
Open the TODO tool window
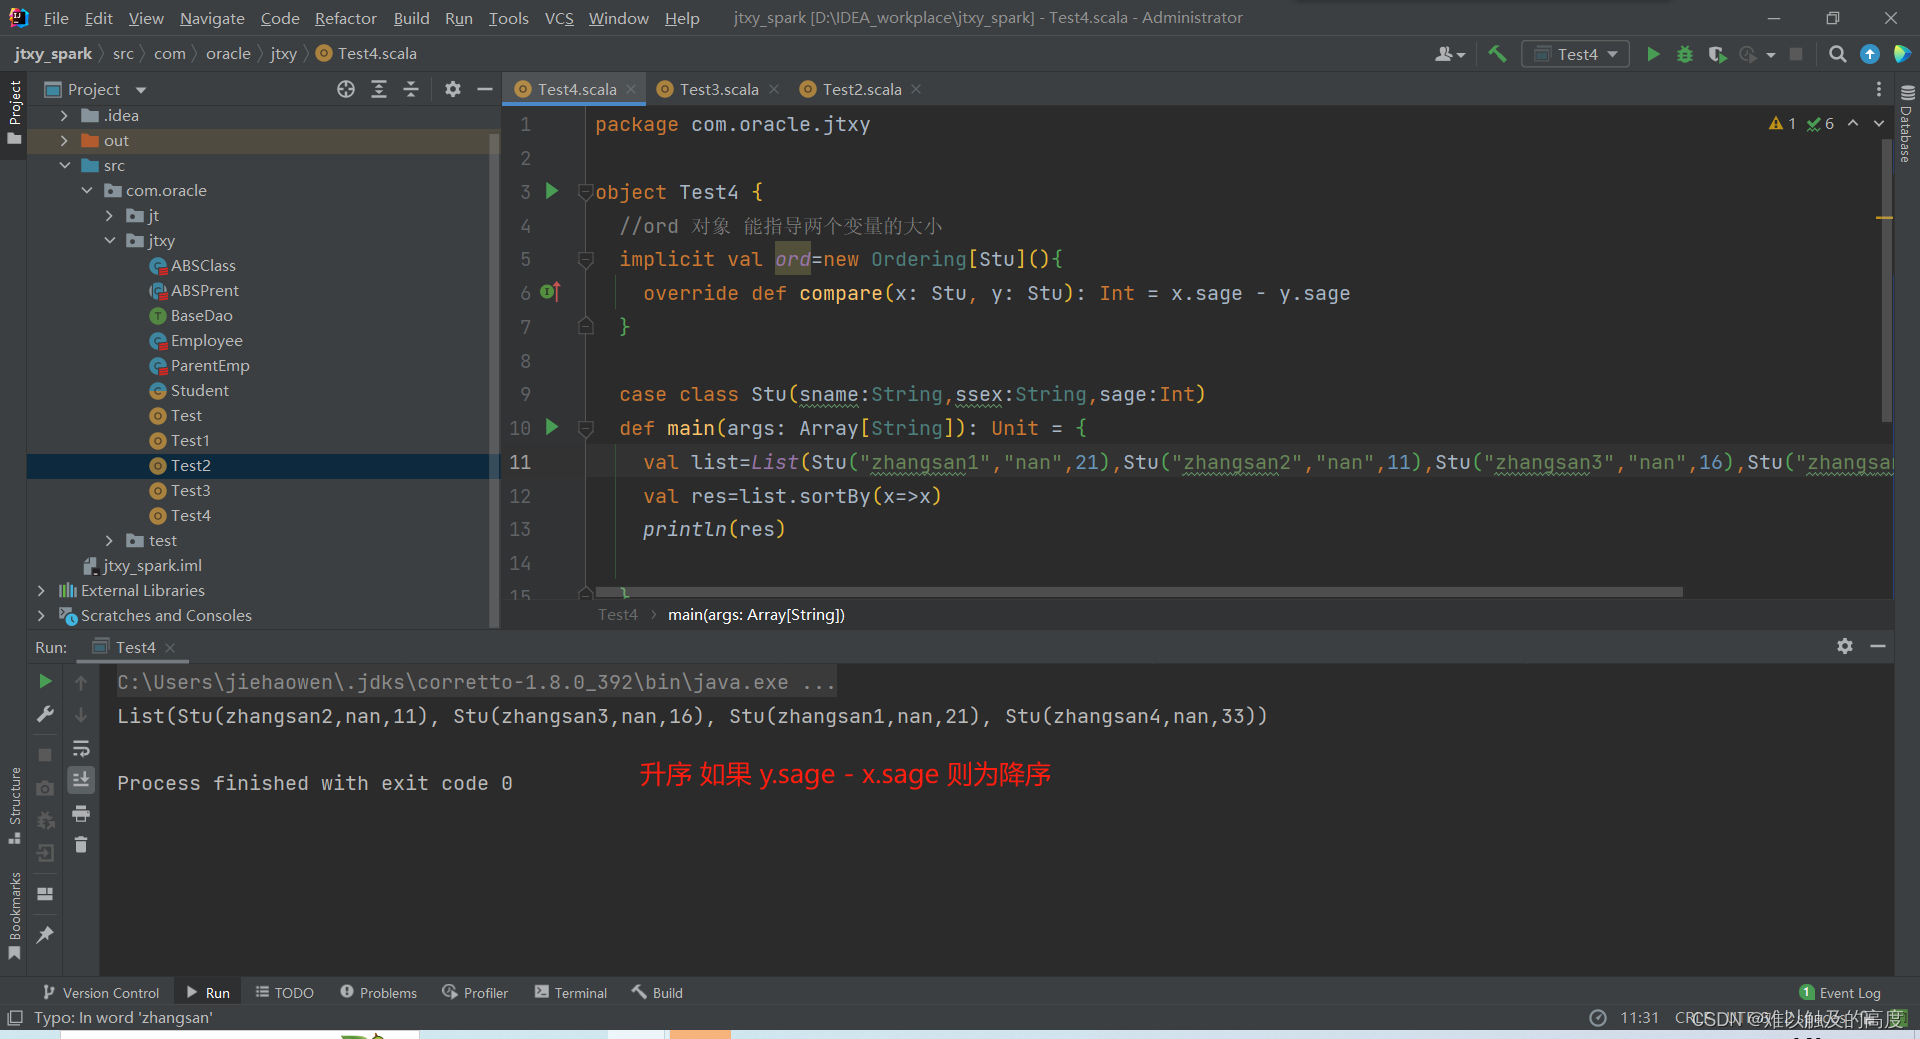(x=285, y=992)
